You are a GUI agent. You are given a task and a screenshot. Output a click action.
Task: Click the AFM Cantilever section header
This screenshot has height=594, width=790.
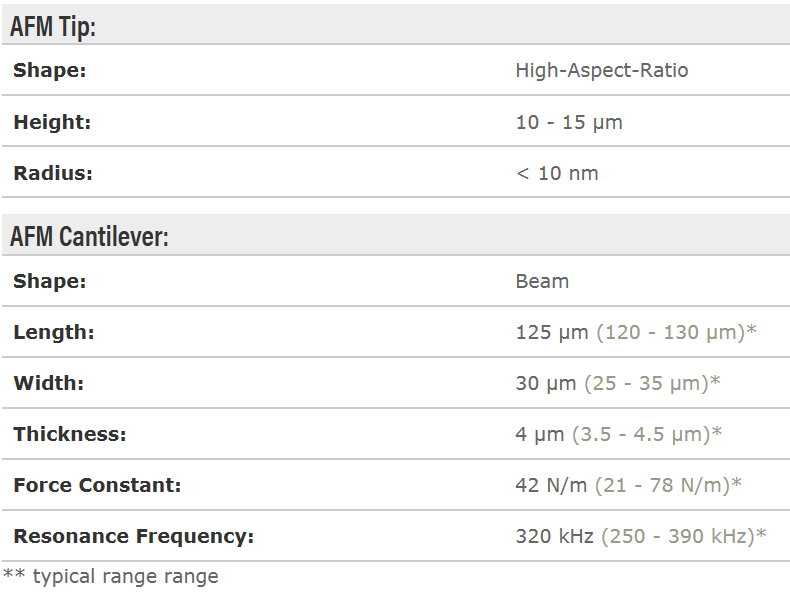pos(89,237)
